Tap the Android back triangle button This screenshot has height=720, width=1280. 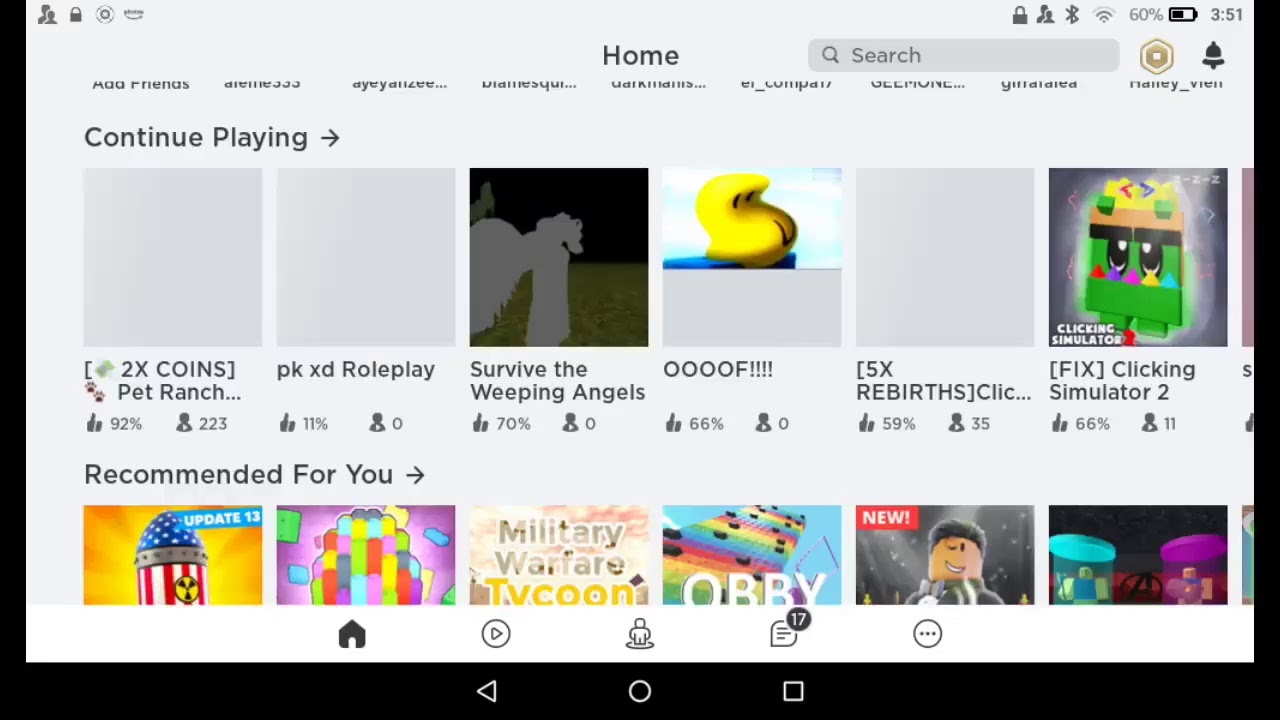(x=487, y=691)
